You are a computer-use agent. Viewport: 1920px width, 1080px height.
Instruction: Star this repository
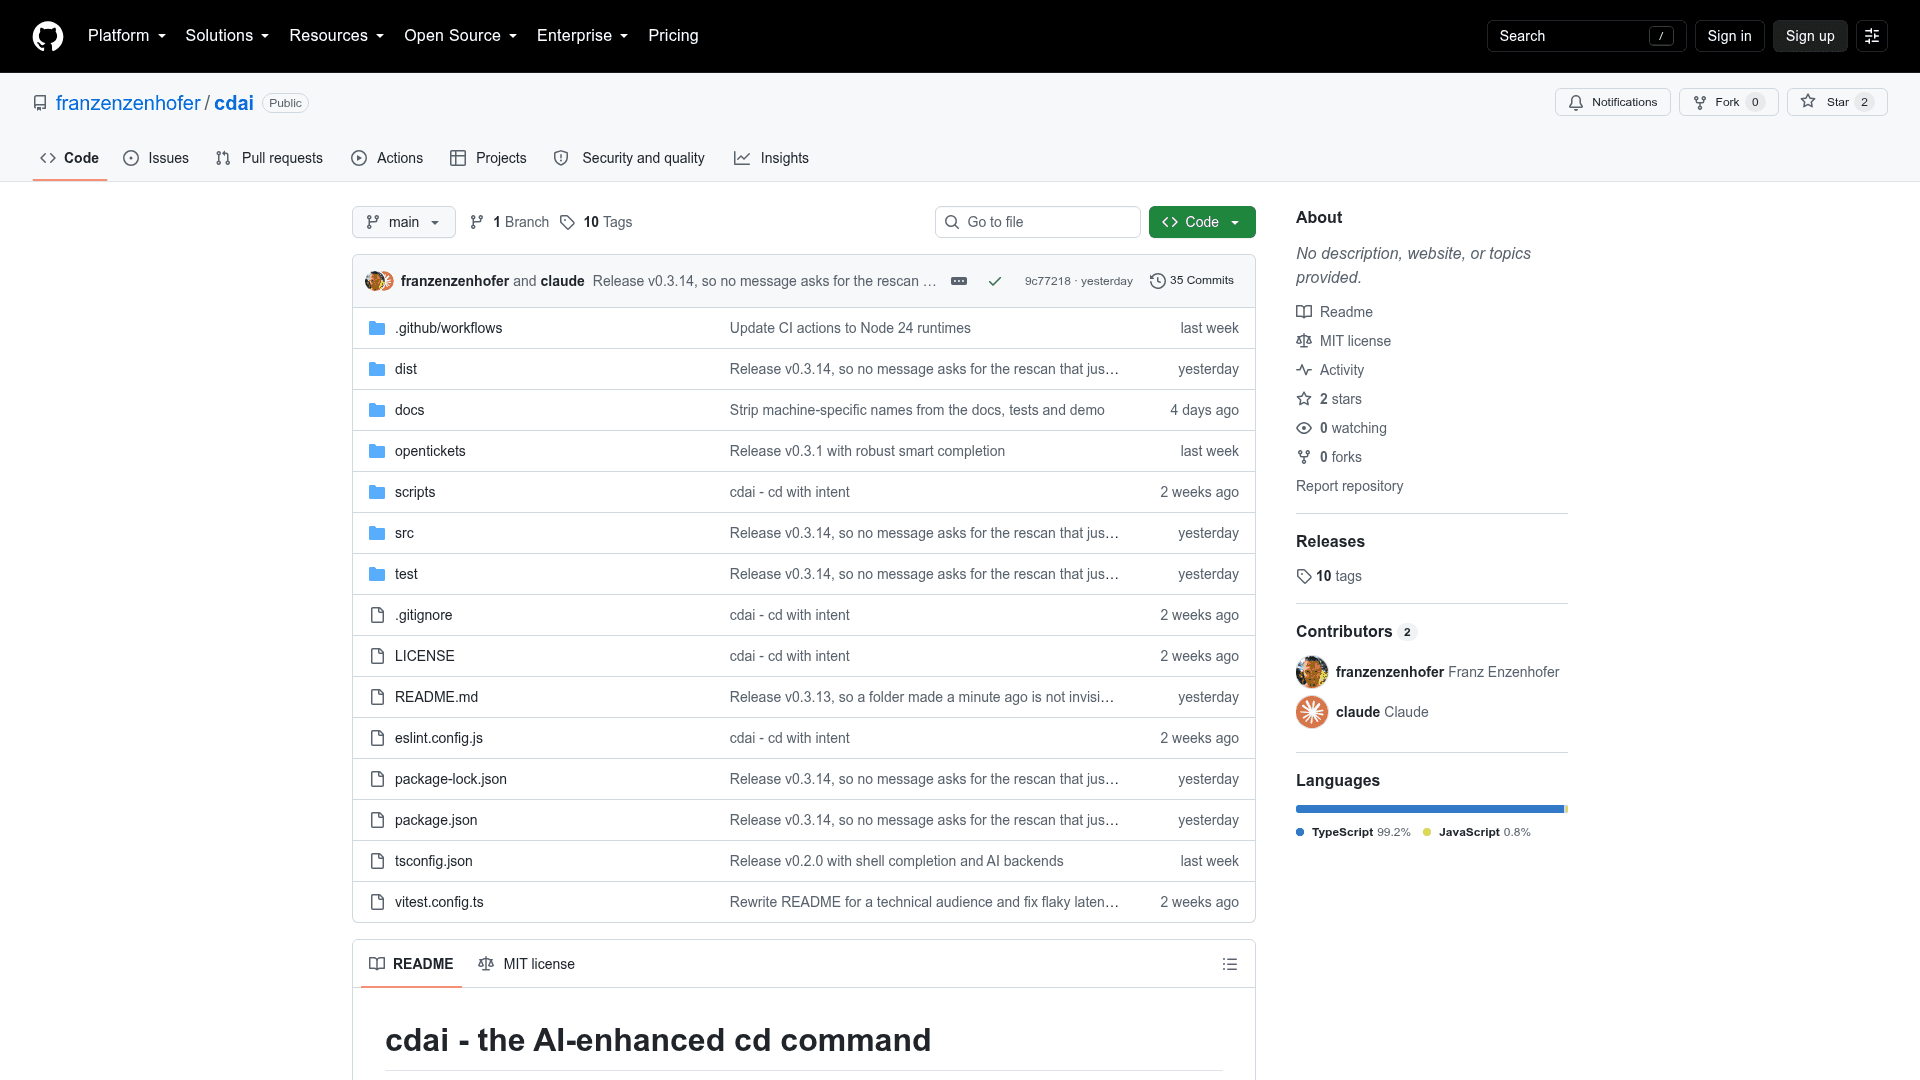(x=1837, y=102)
